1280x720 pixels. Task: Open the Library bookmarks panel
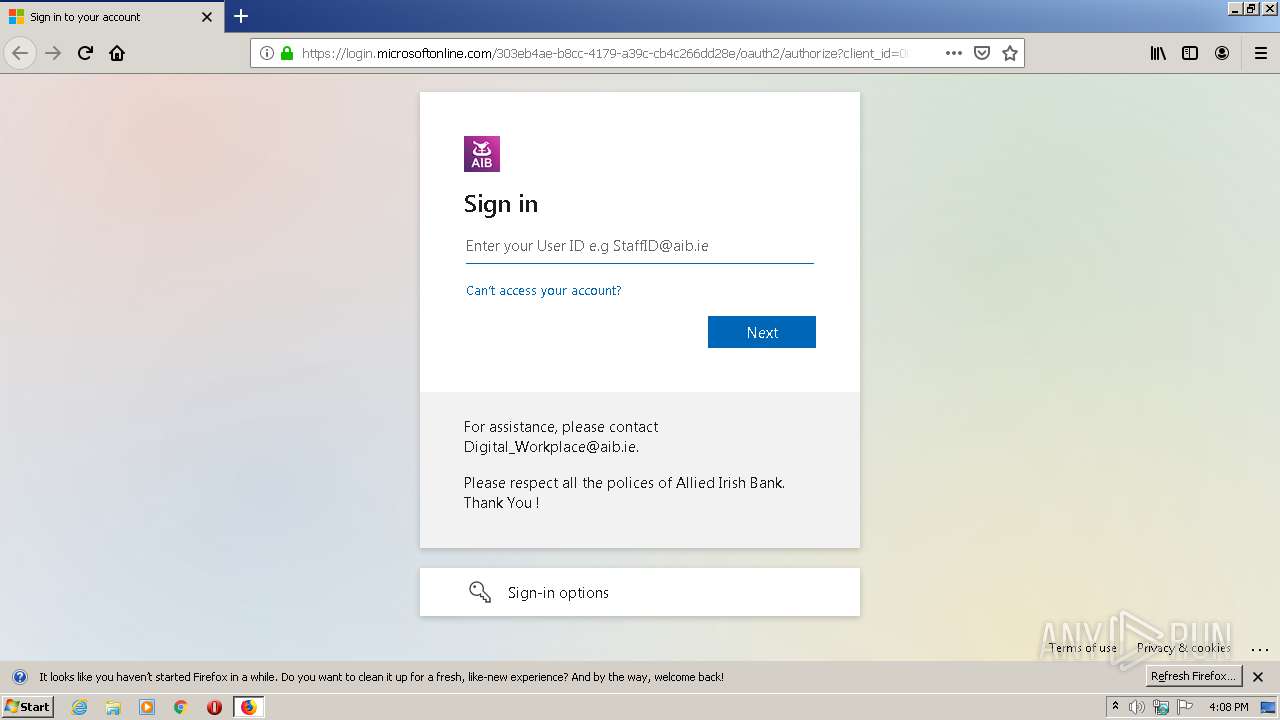(x=1158, y=53)
